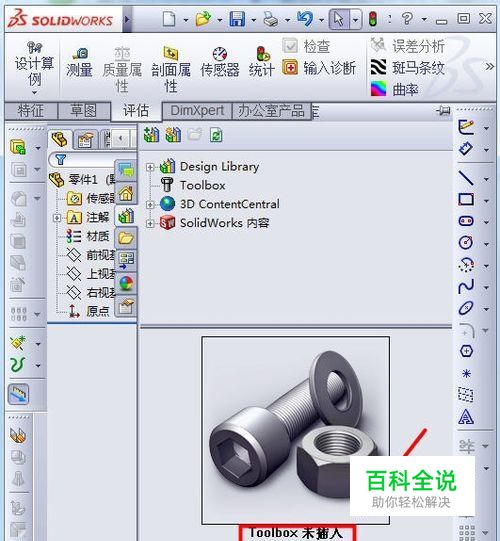Toggle 斑马条纹 zebra stripes
The width and height of the screenshot is (500, 541).
coord(408,68)
